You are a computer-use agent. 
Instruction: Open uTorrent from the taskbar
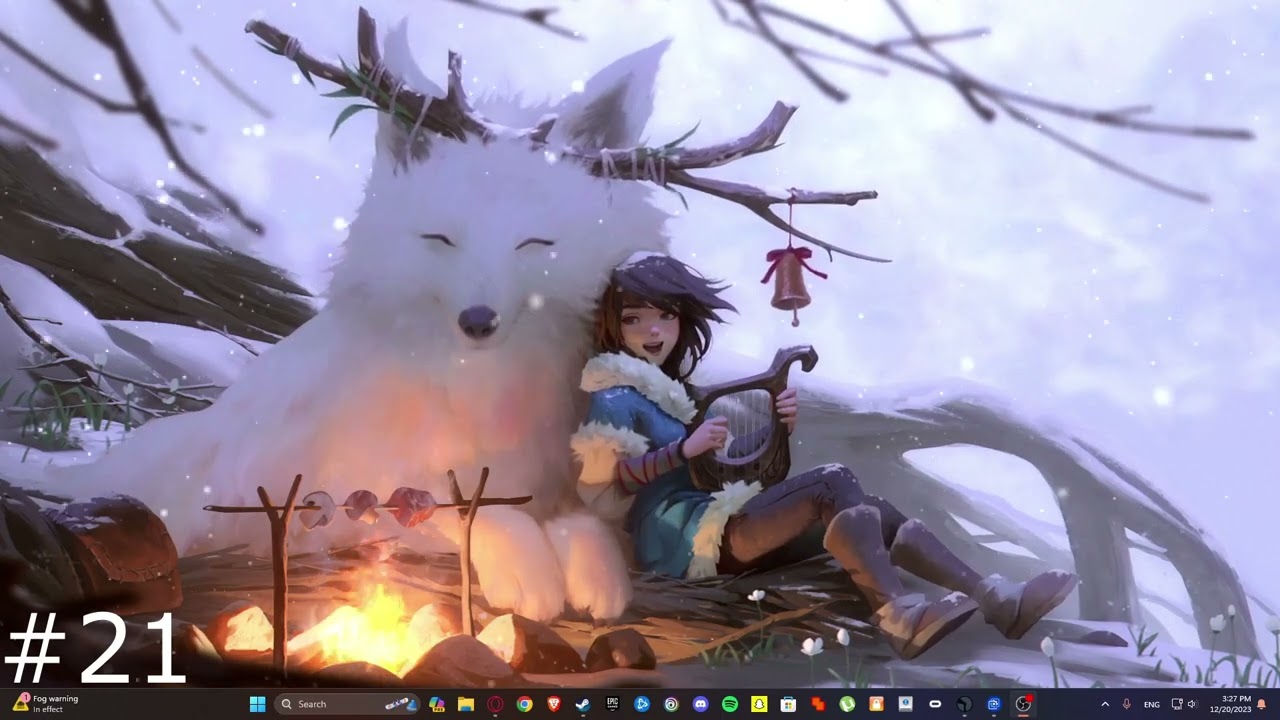(847, 704)
